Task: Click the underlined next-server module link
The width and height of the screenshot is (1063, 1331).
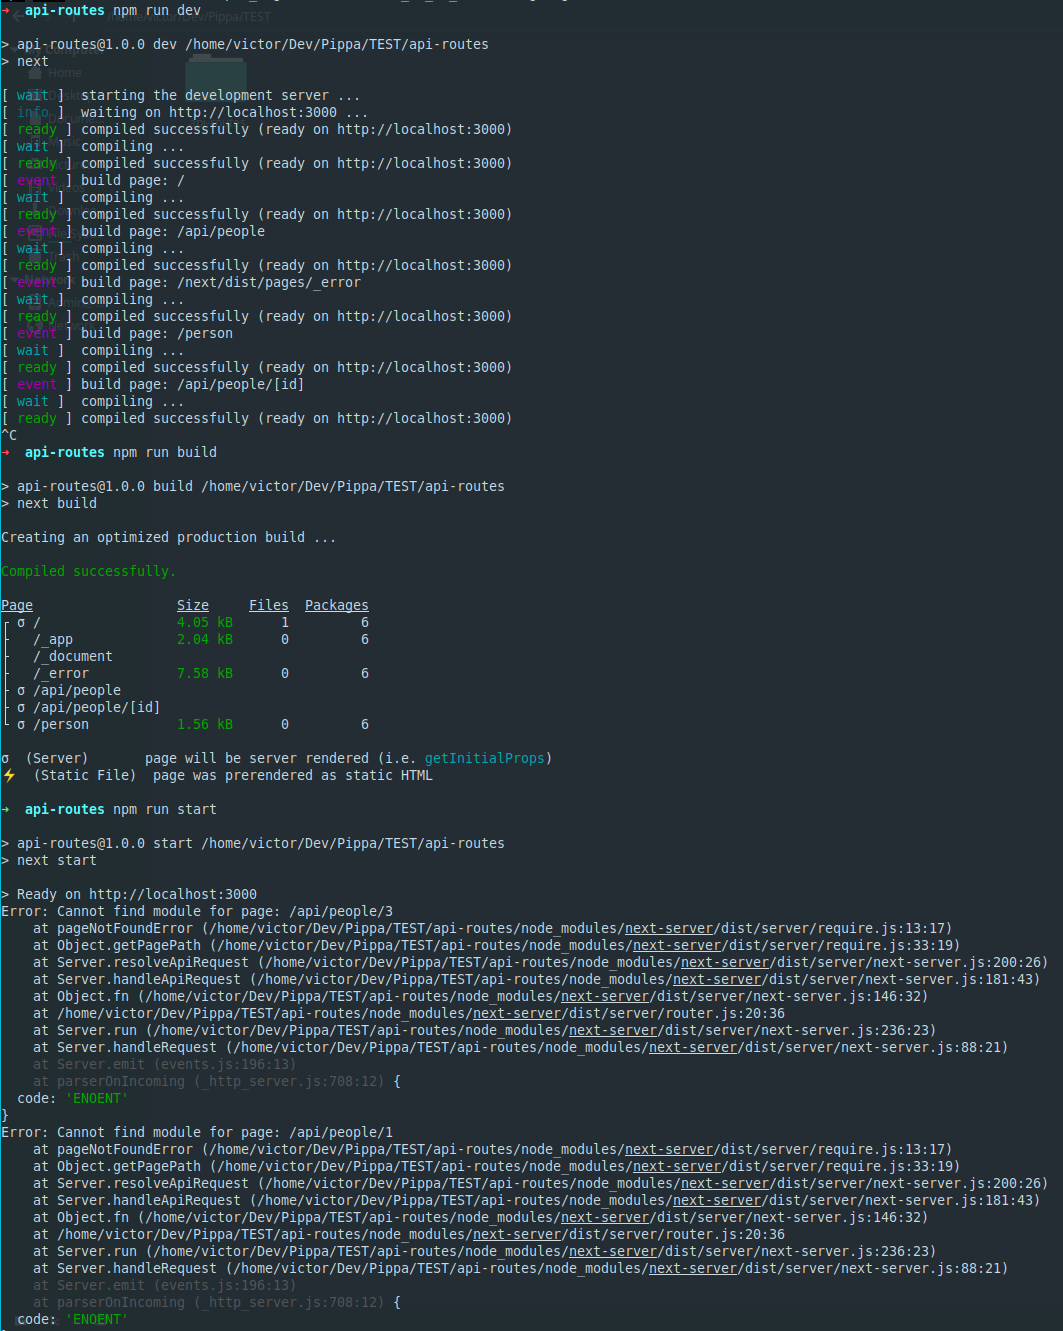Action: pyautogui.click(x=669, y=927)
